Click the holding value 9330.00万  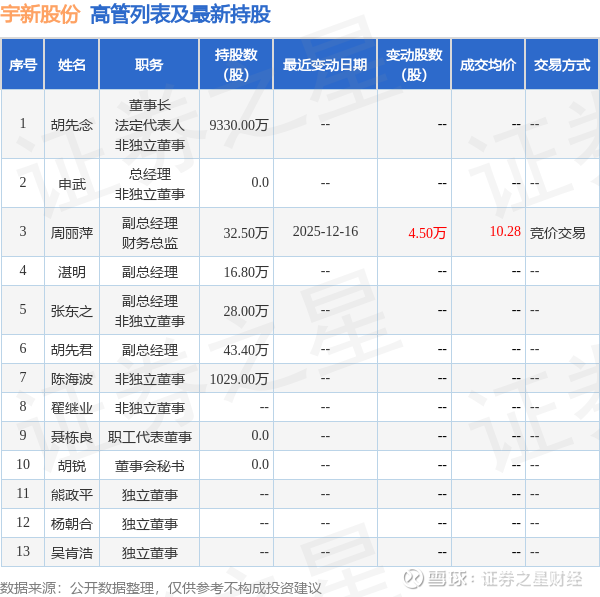click(x=239, y=125)
